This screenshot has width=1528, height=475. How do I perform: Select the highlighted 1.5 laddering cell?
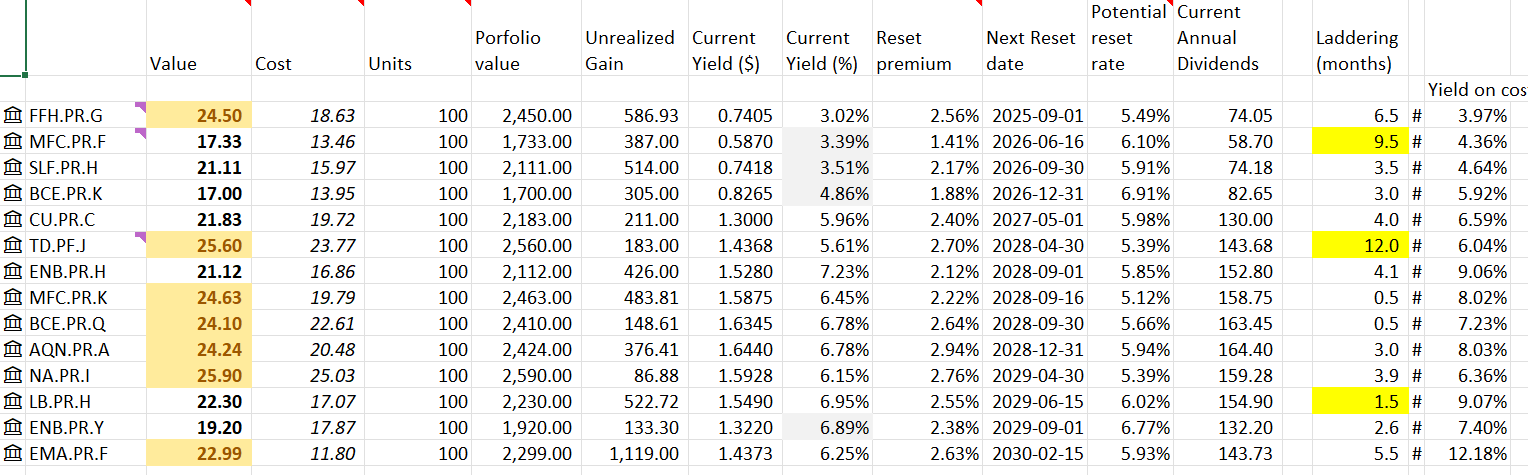pyautogui.click(x=1360, y=402)
